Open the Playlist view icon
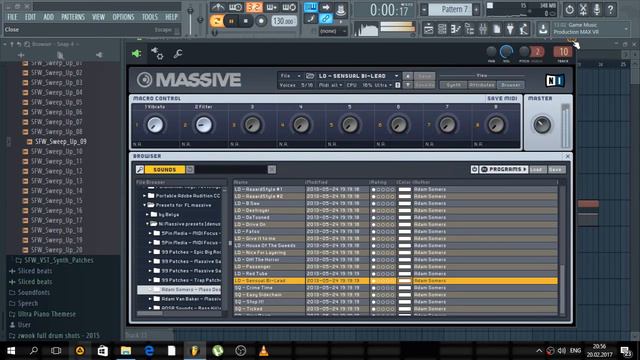Image resolution: width=640 pixels, height=360 pixels. (x=429, y=29)
